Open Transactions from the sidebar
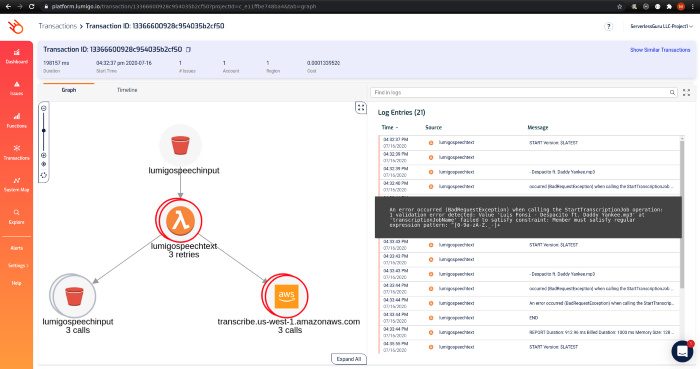 pos(17,153)
